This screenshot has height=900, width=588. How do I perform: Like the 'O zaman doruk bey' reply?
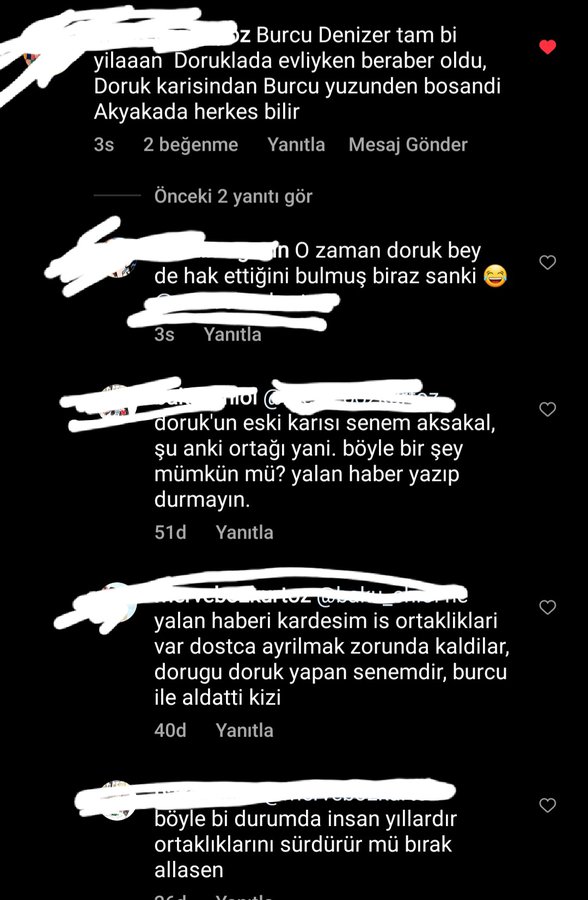click(x=548, y=263)
